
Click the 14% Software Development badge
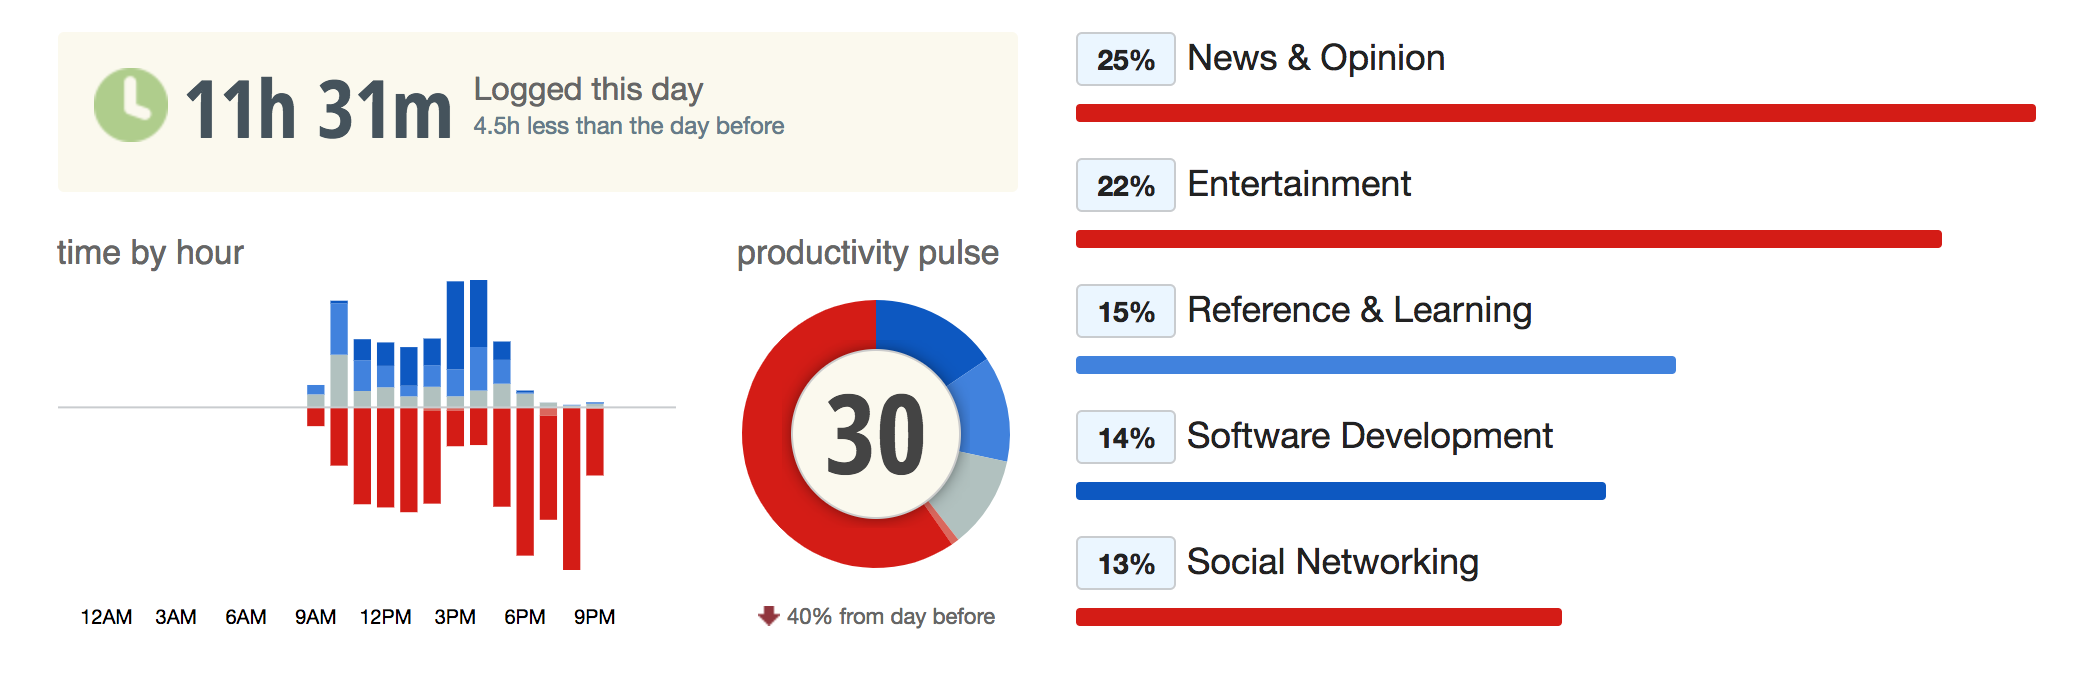(x=1126, y=437)
